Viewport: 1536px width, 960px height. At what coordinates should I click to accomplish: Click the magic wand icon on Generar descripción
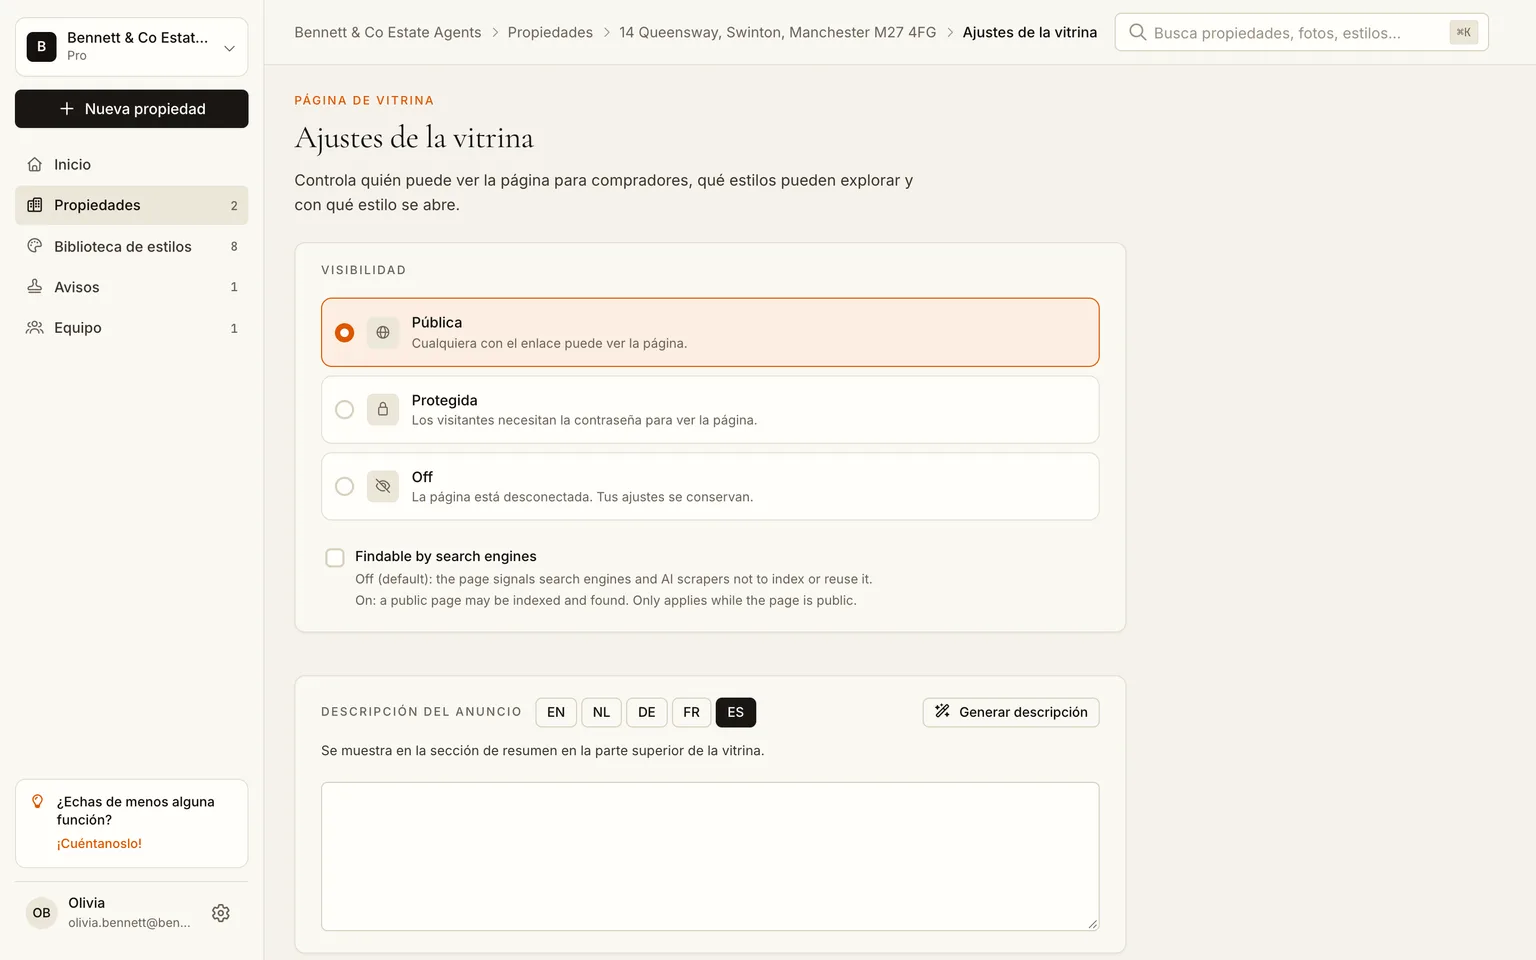(942, 711)
